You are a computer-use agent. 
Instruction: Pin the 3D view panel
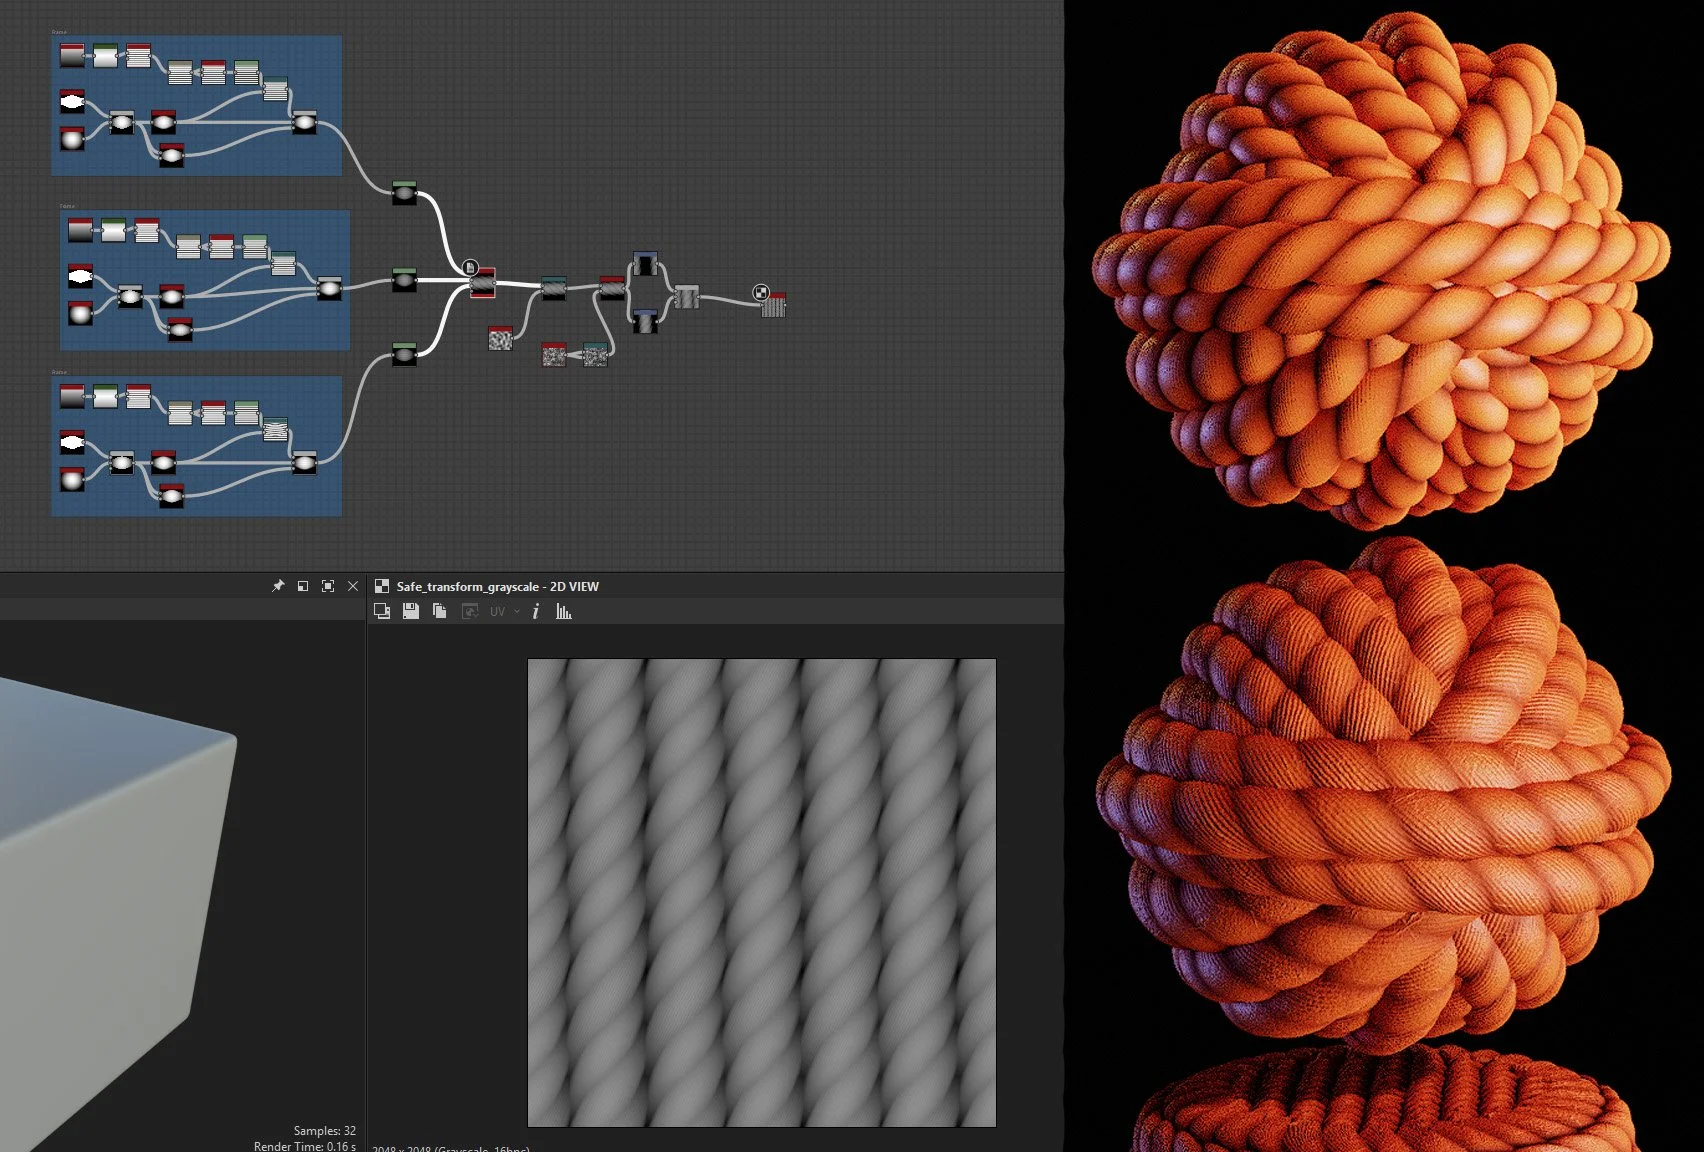click(278, 586)
